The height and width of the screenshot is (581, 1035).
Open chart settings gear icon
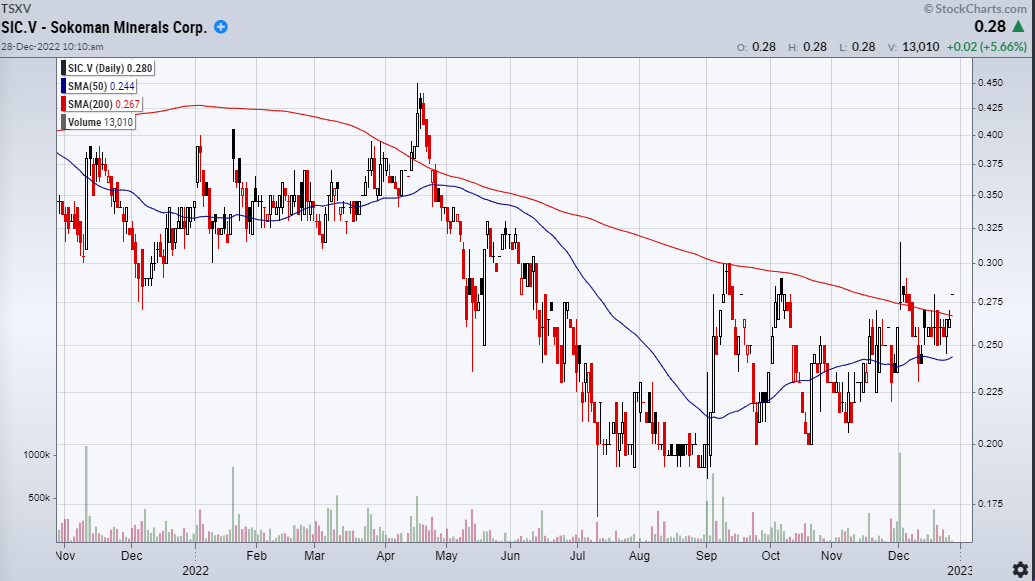1020,569
